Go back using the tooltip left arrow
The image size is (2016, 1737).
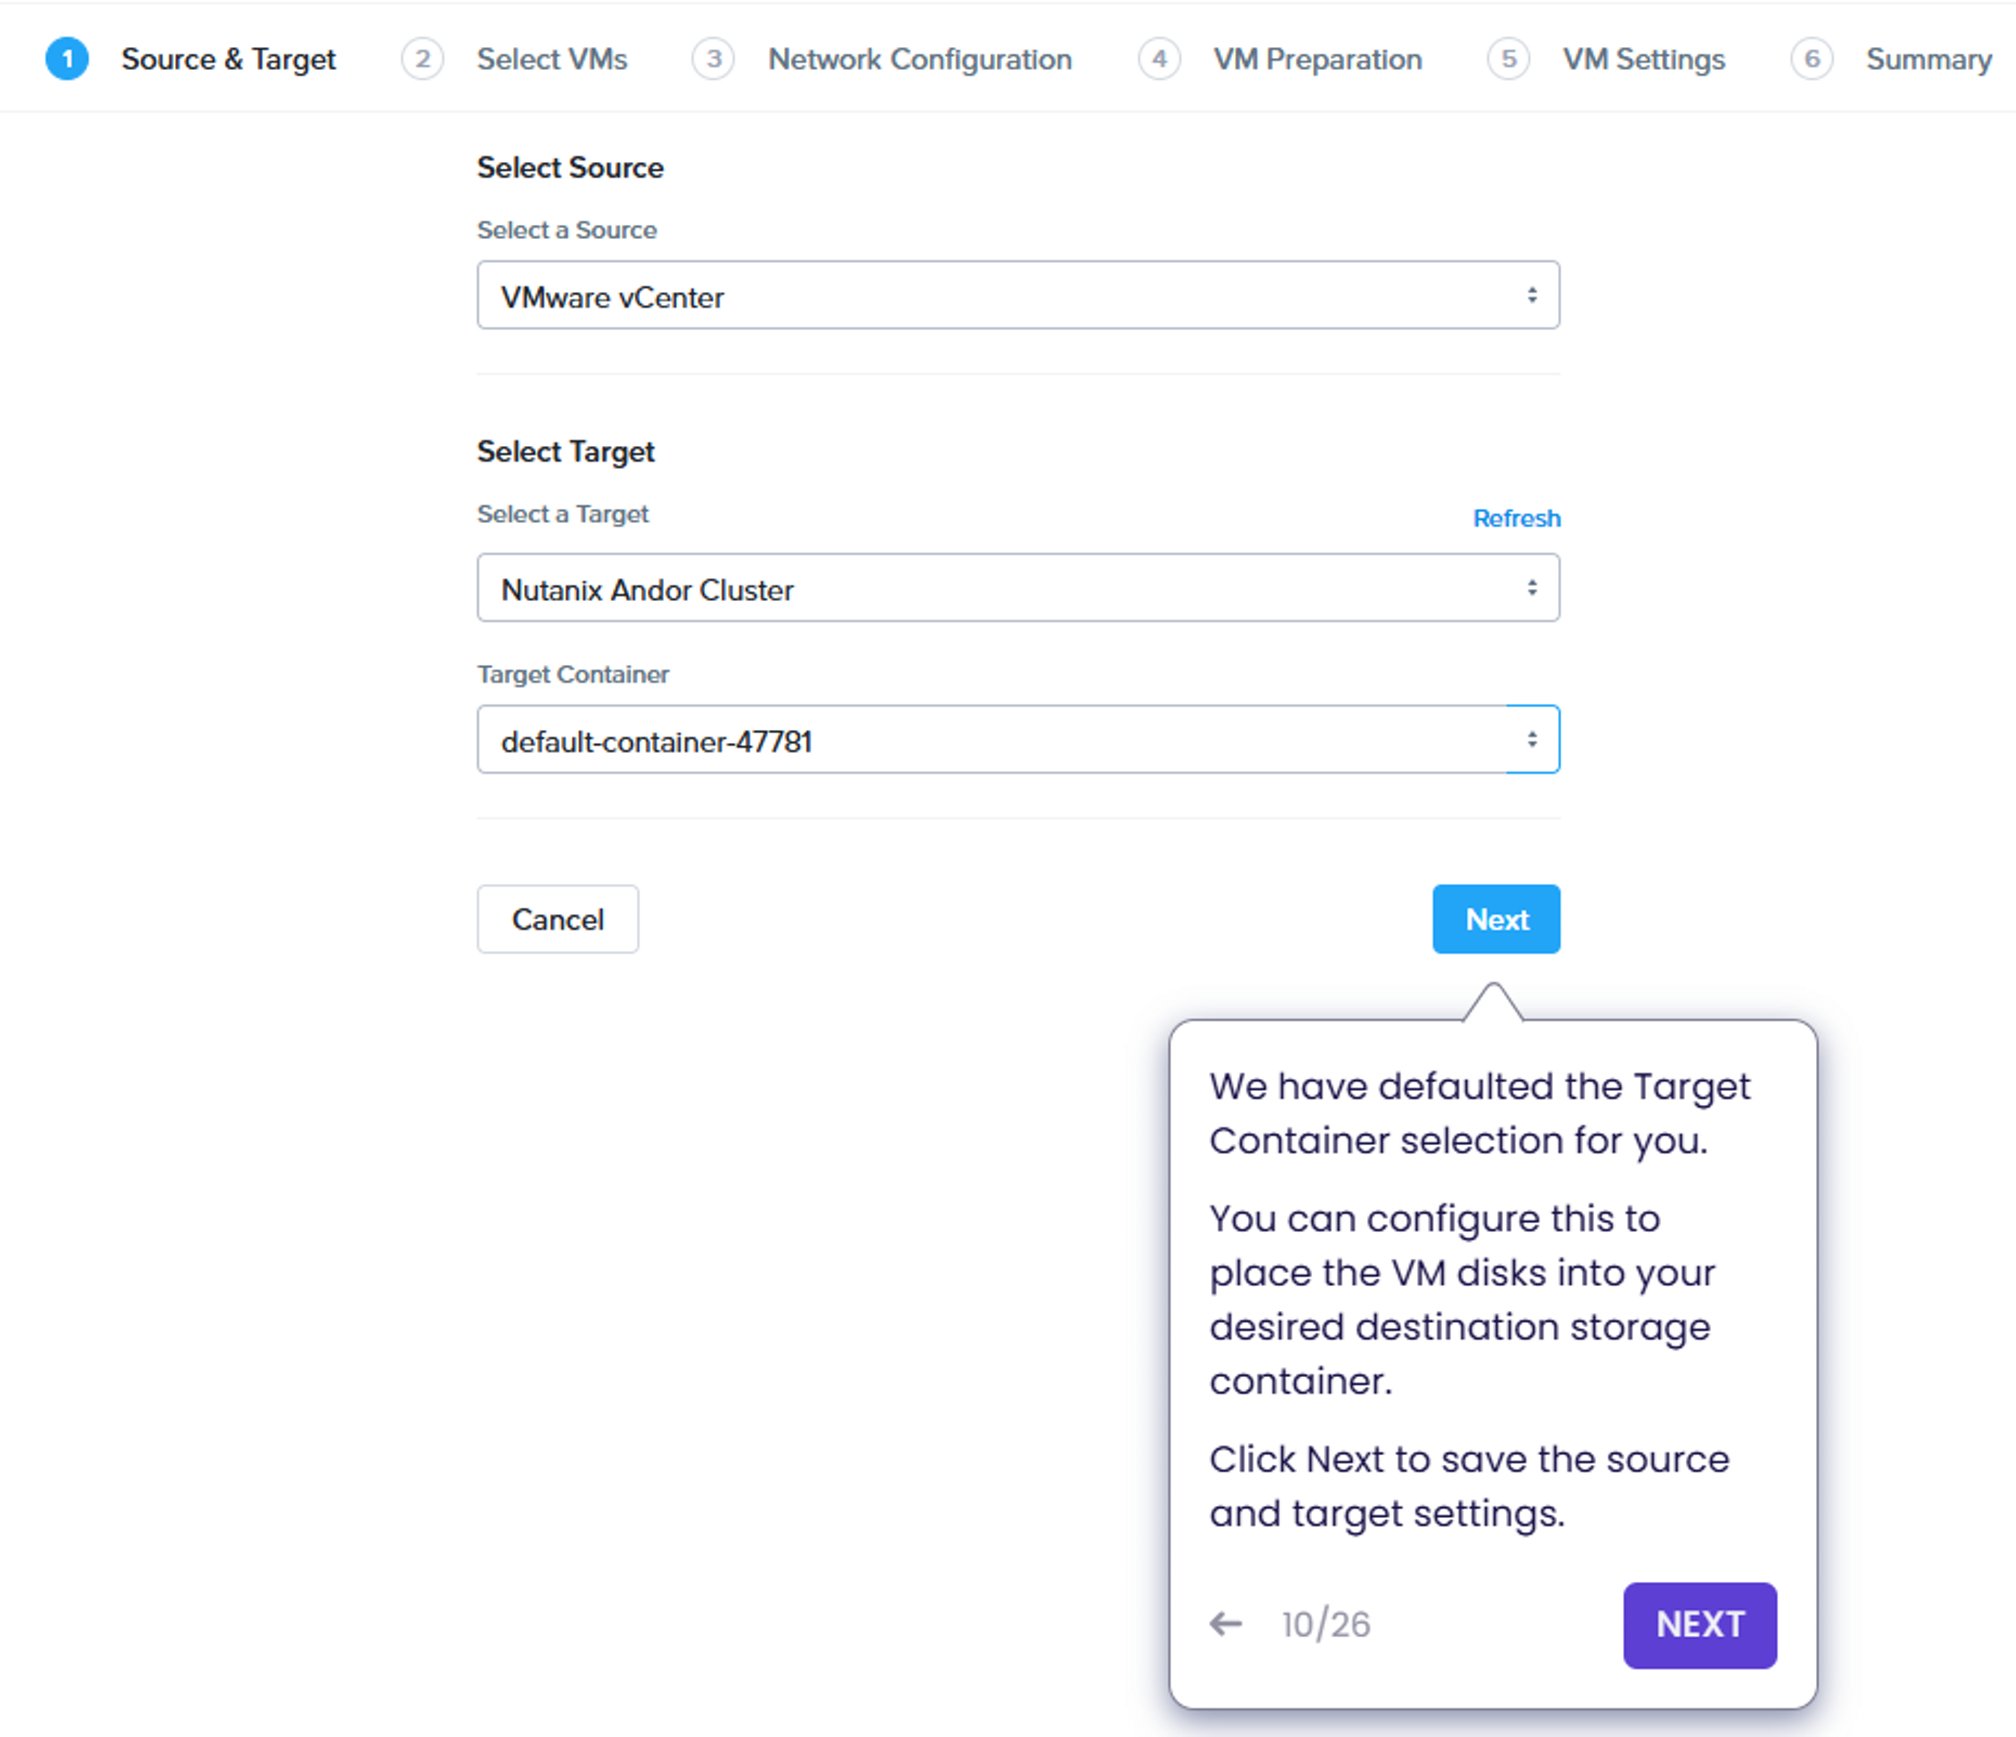pyautogui.click(x=1226, y=1623)
